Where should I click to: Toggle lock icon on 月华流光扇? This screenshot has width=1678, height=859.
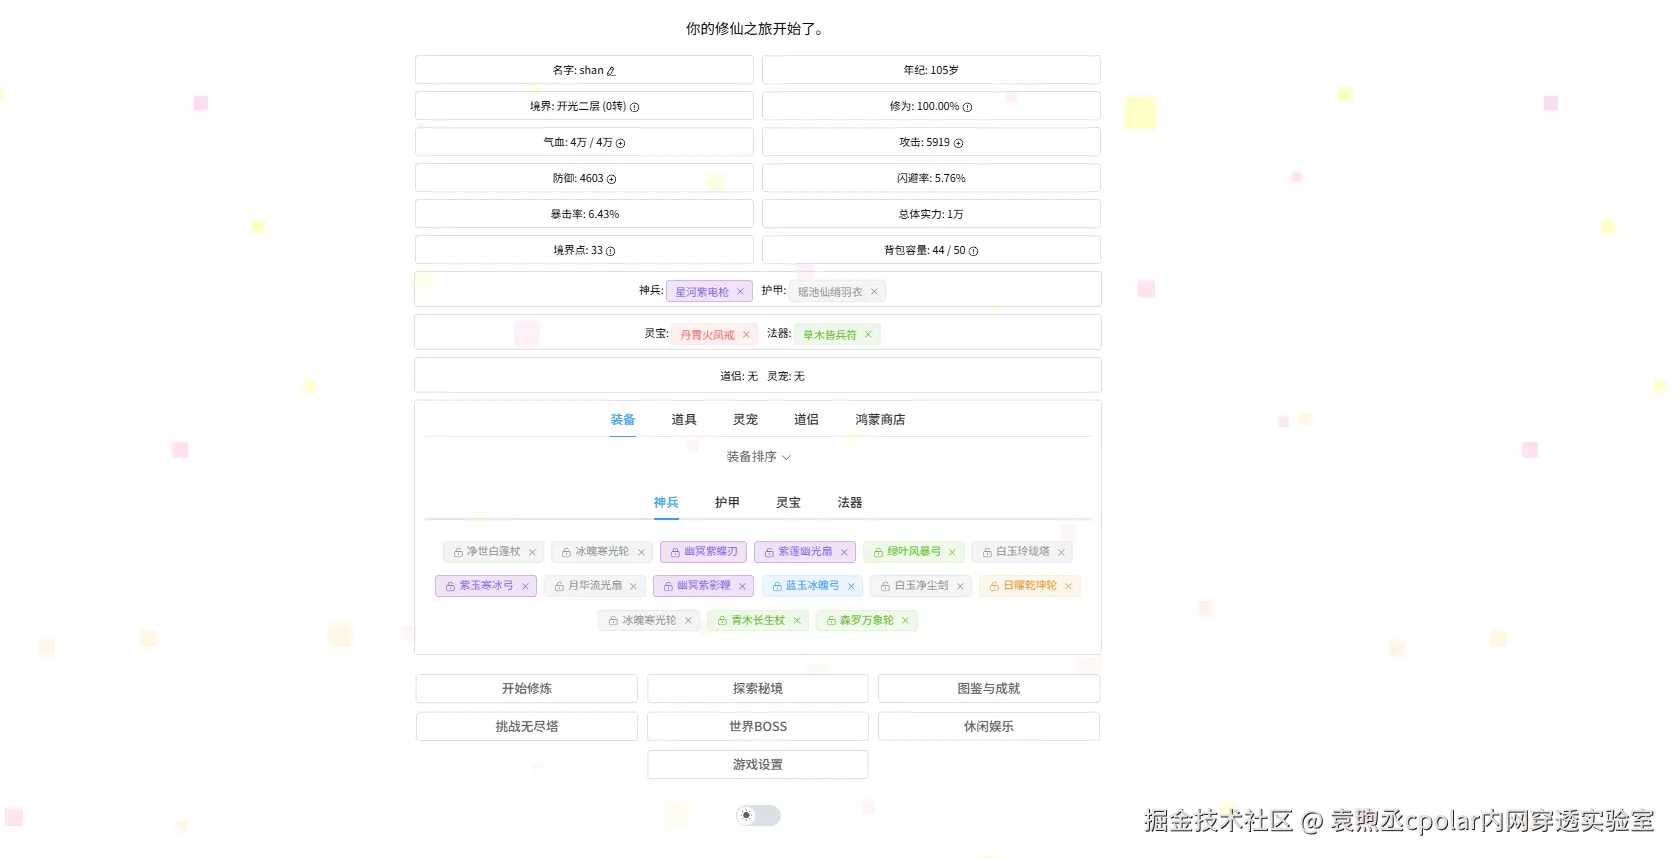point(559,586)
